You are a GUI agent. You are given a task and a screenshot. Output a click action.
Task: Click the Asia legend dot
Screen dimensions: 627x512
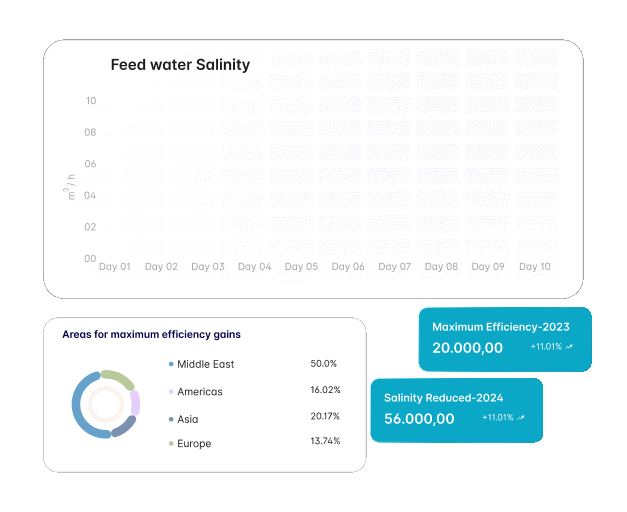(171, 418)
